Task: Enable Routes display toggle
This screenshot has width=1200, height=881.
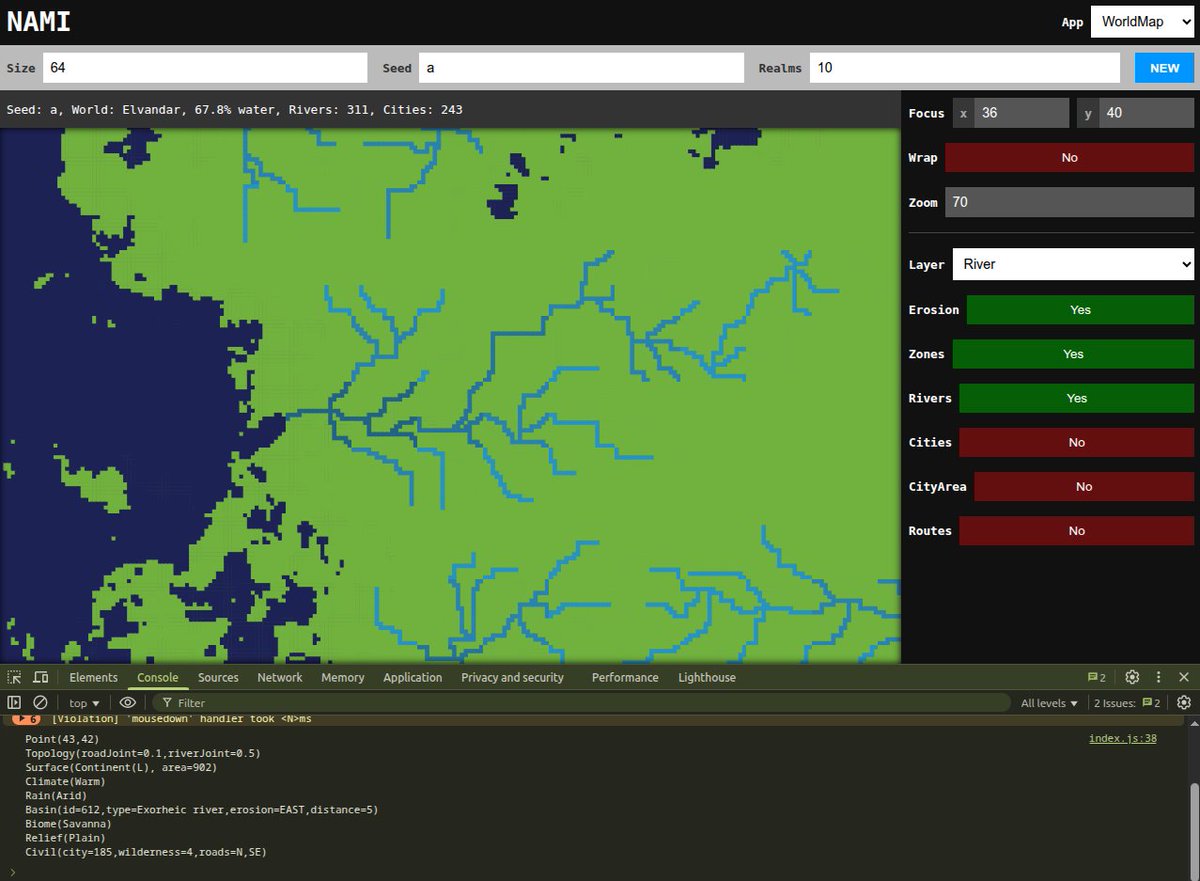Action: [x=1076, y=531]
